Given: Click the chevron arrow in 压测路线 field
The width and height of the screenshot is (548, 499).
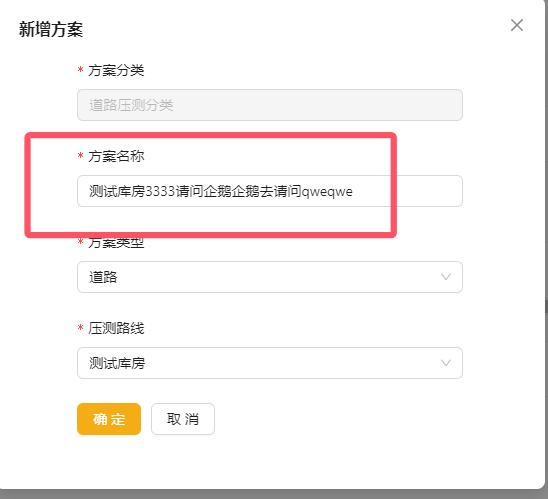Looking at the screenshot, I should 446,363.
